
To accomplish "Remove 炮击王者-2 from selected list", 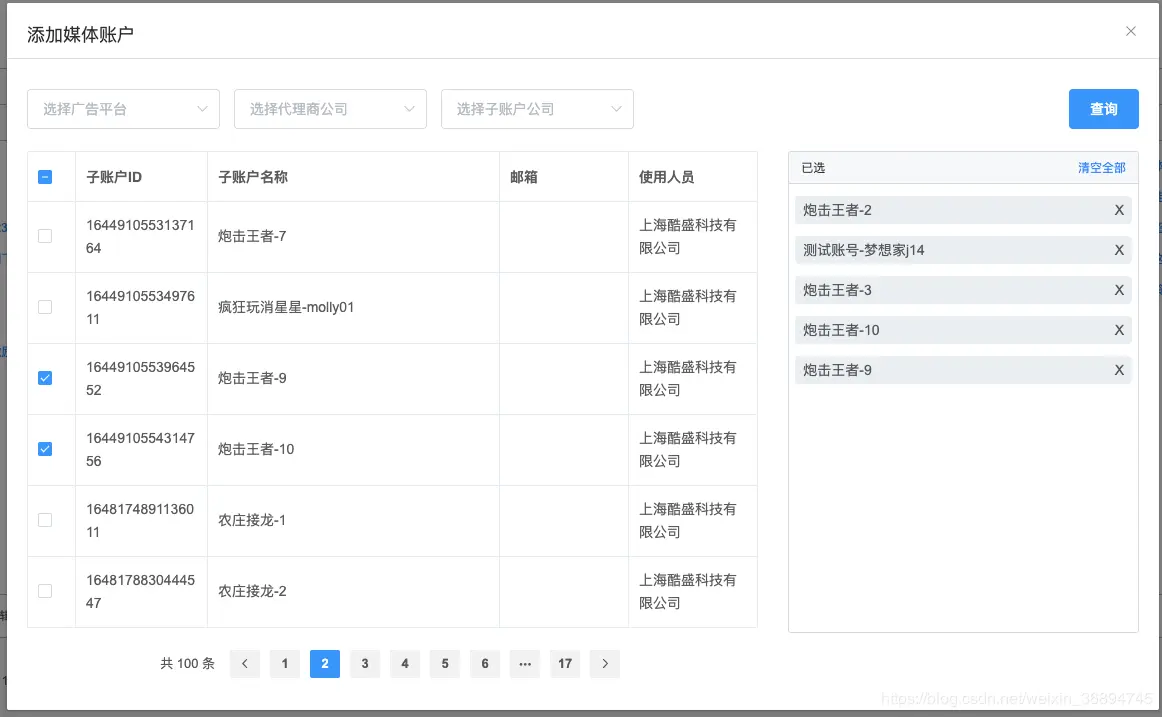I will [1118, 210].
